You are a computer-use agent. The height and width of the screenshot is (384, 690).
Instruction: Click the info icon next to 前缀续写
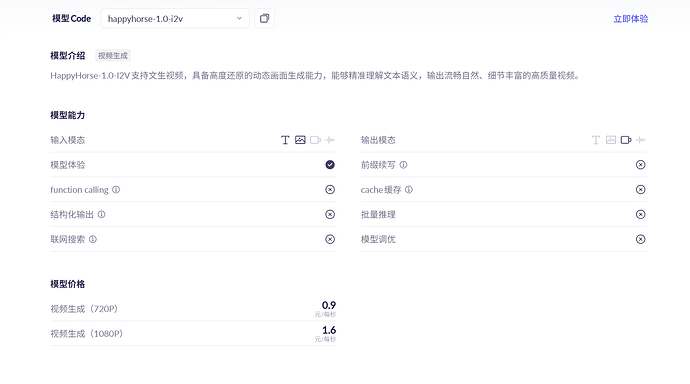(403, 165)
